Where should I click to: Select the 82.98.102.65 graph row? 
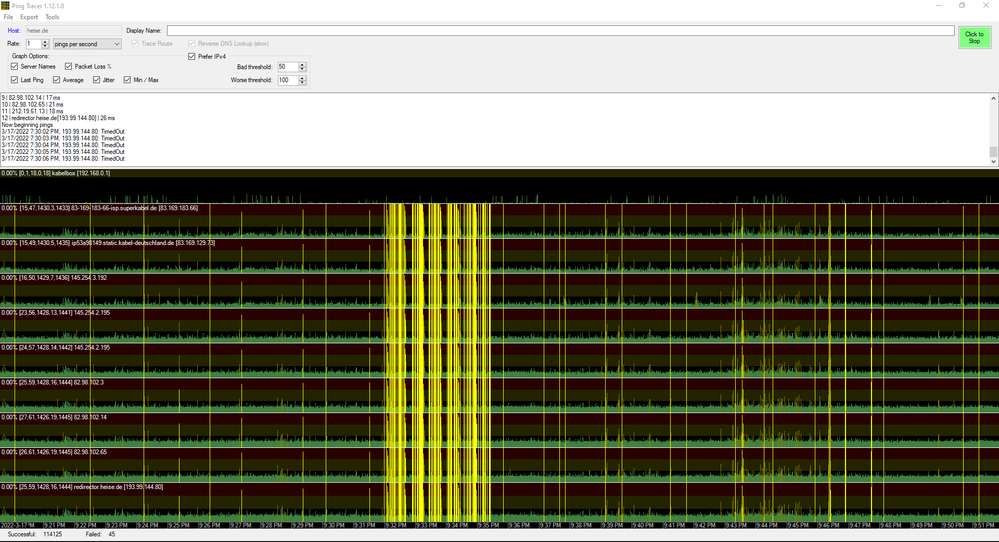pos(500,465)
